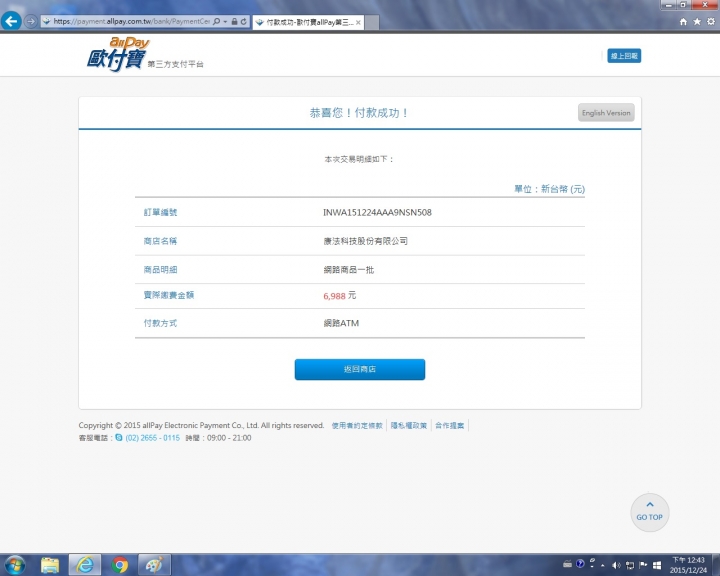Viewport: 720px width, 576px height.
Task: Click the product detail value text
Action: (x=349, y=270)
